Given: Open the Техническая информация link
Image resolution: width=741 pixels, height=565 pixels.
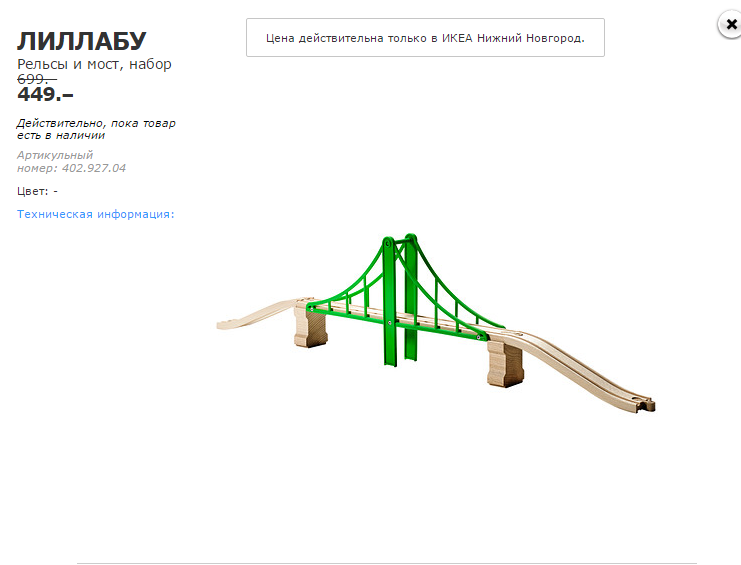Looking at the screenshot, I should tap(95, 214).
